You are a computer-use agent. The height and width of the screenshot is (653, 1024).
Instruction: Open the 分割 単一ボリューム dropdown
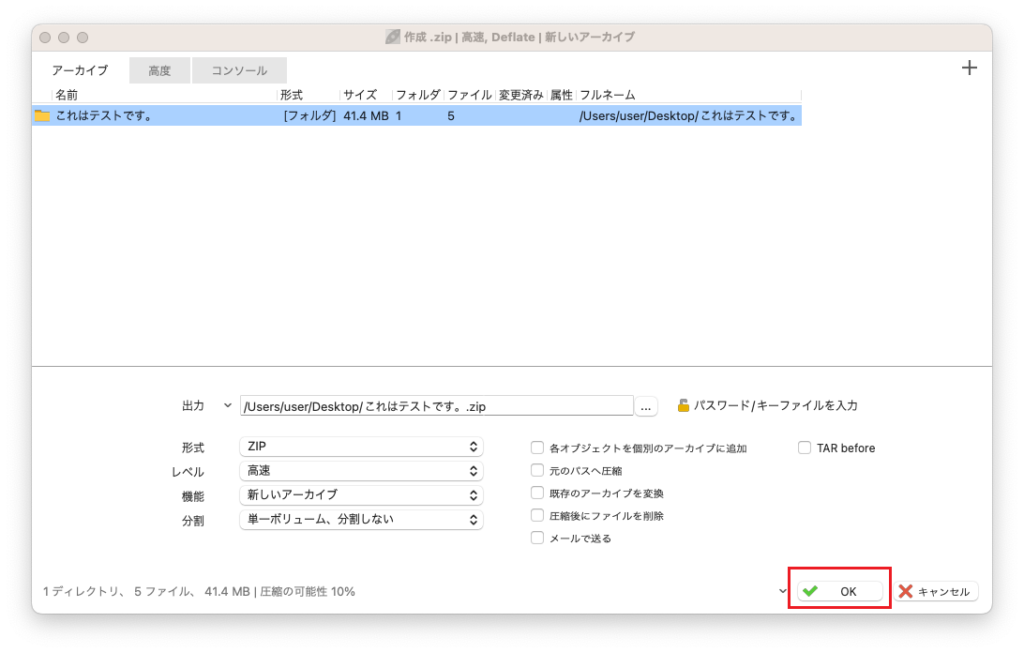tap(361, 520)
